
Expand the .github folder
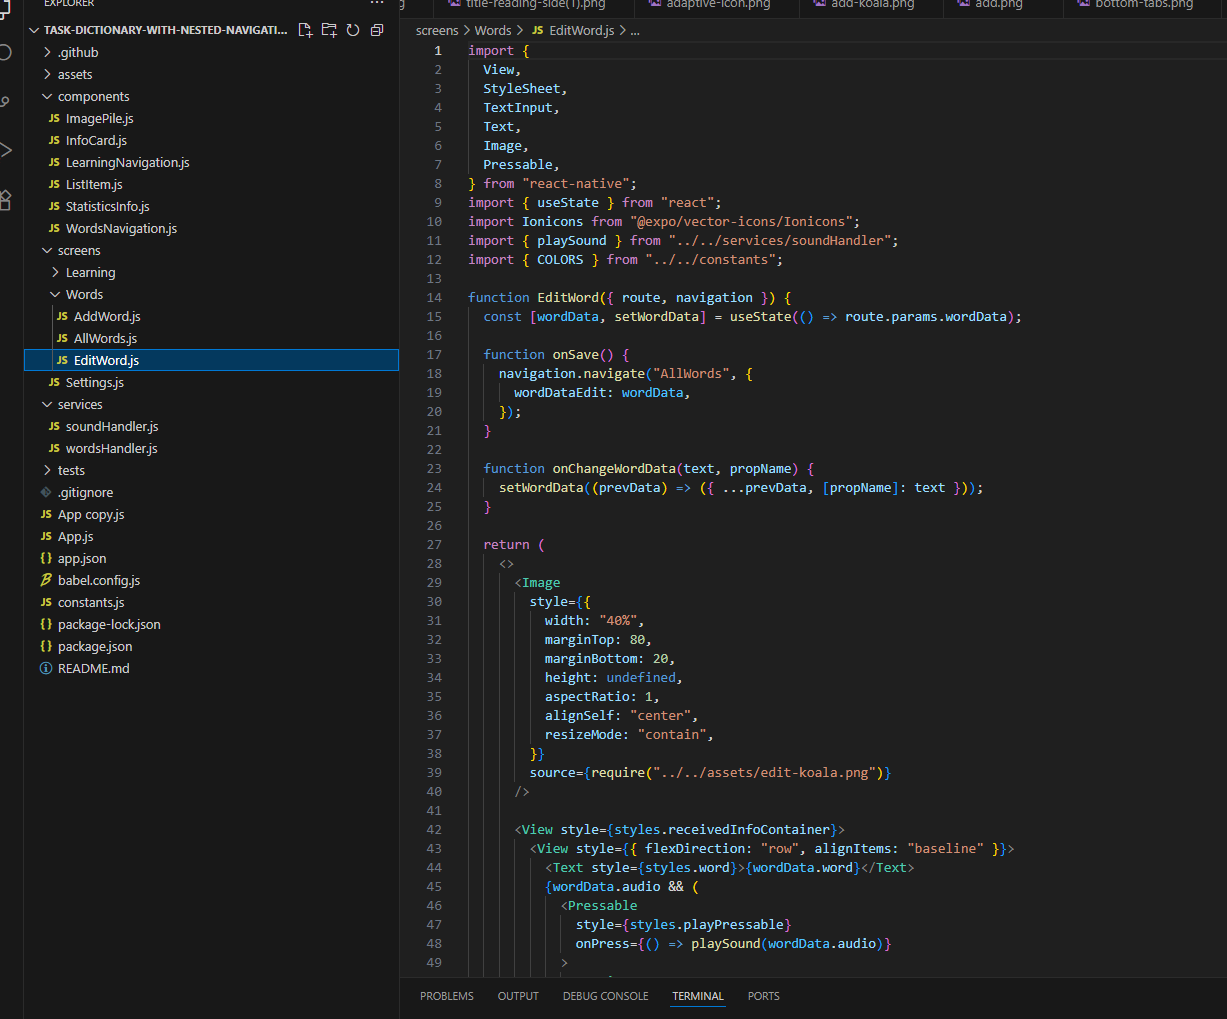tap(47, 53)
